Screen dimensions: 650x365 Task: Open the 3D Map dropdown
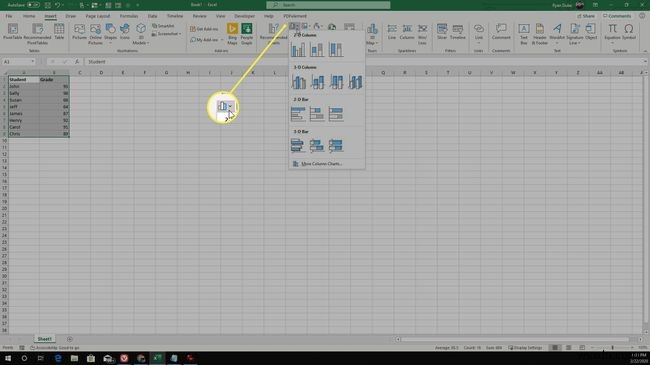[372, 34]
